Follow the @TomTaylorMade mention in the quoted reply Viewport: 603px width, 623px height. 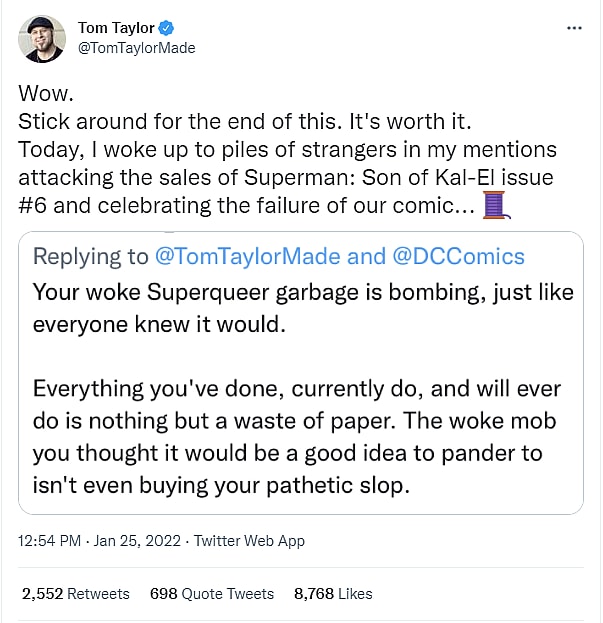248,256
